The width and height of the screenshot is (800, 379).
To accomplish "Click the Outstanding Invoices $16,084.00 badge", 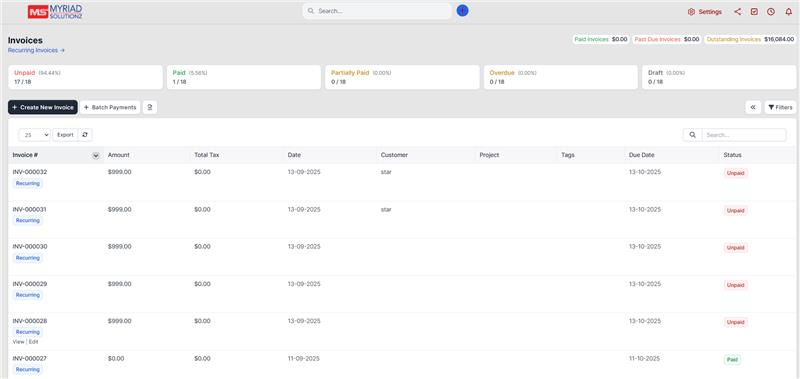I will 750,39.
